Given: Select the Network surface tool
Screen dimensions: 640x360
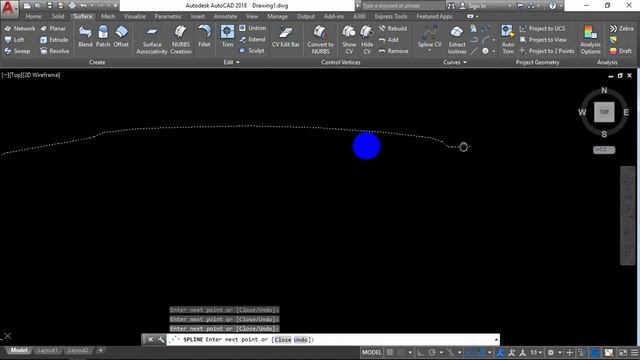Looking at the screenshot, I should coord(20,29).
